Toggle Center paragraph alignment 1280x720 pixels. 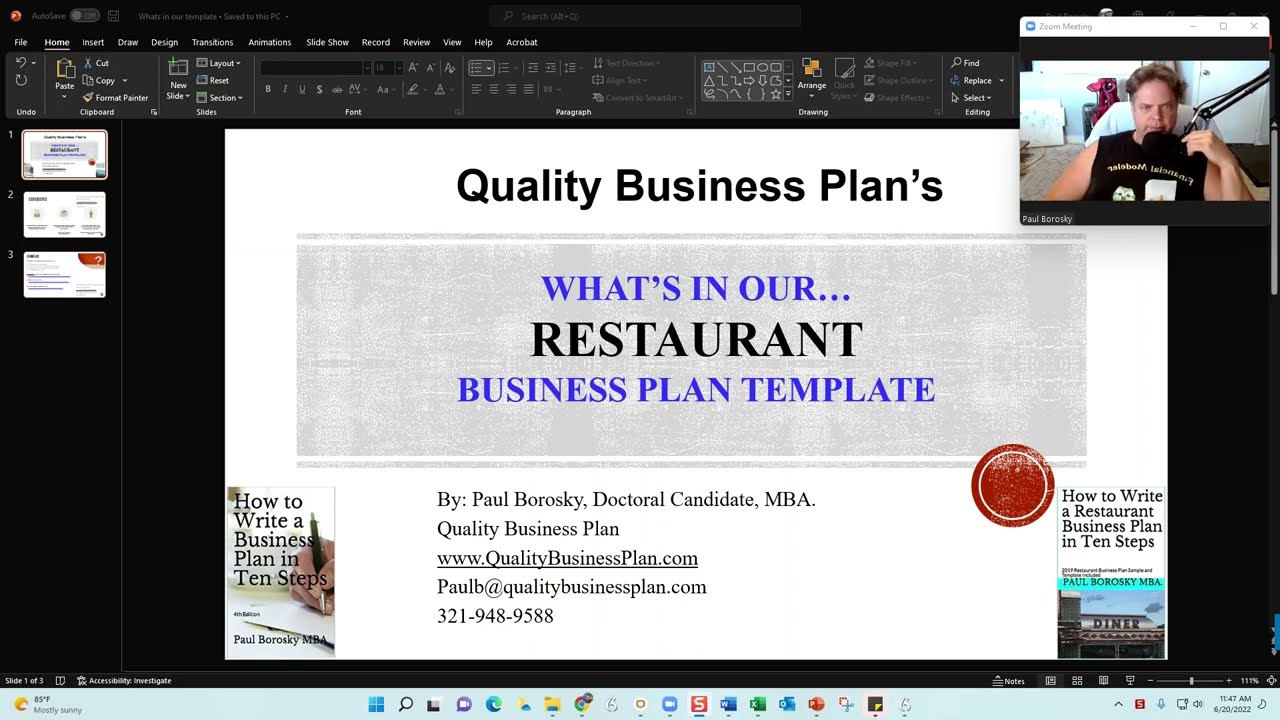point(494,89)
